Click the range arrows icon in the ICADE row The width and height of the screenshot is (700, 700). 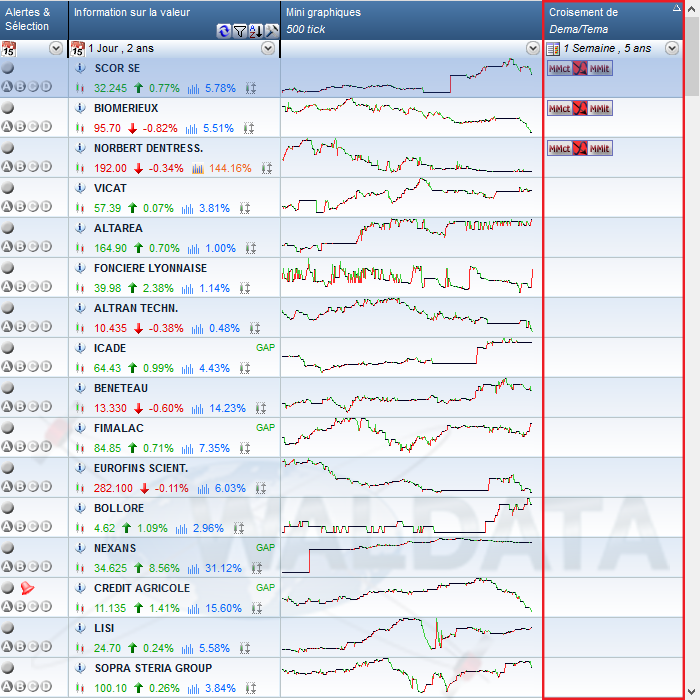pyautogui.click(x=245, y=368)
